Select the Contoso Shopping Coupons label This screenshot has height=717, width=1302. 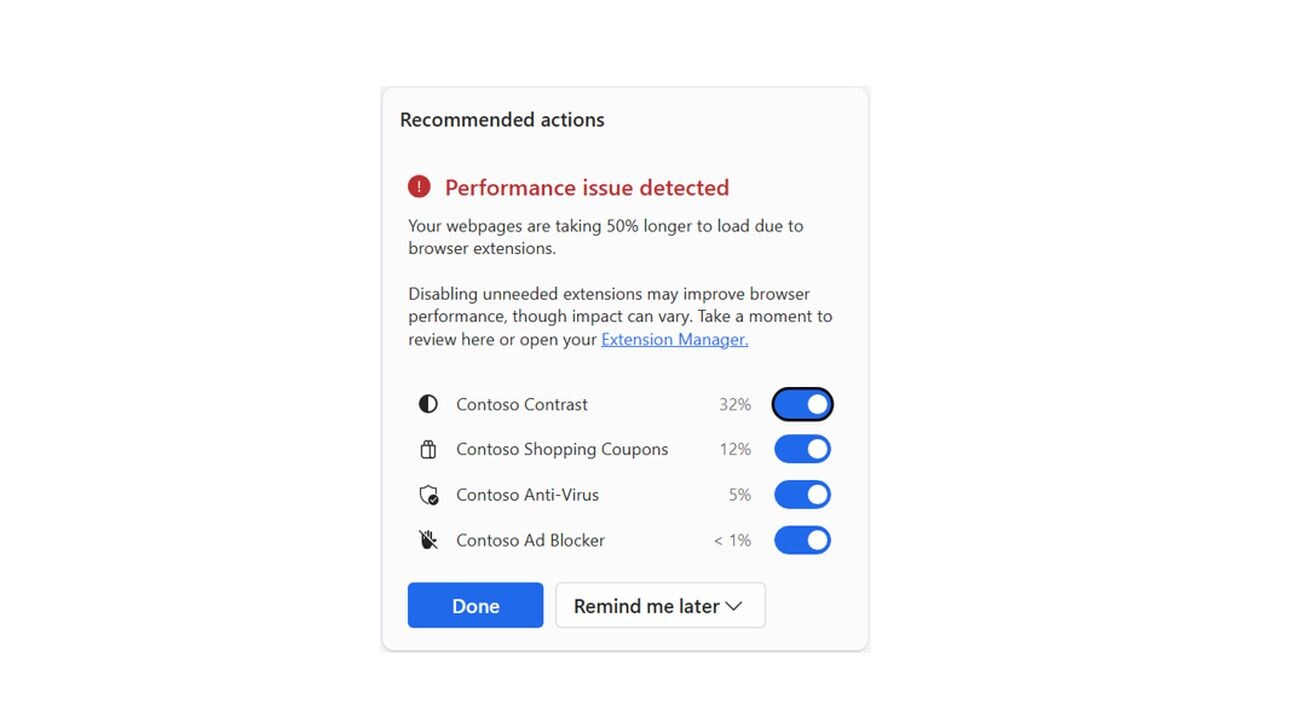[x=562, y=449]
